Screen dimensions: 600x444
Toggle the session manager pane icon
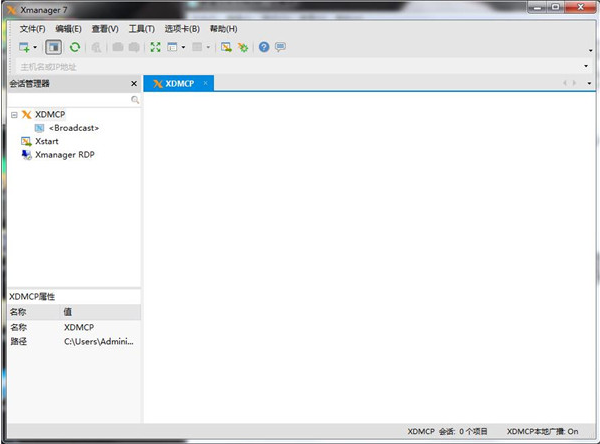tap(54, 47)
